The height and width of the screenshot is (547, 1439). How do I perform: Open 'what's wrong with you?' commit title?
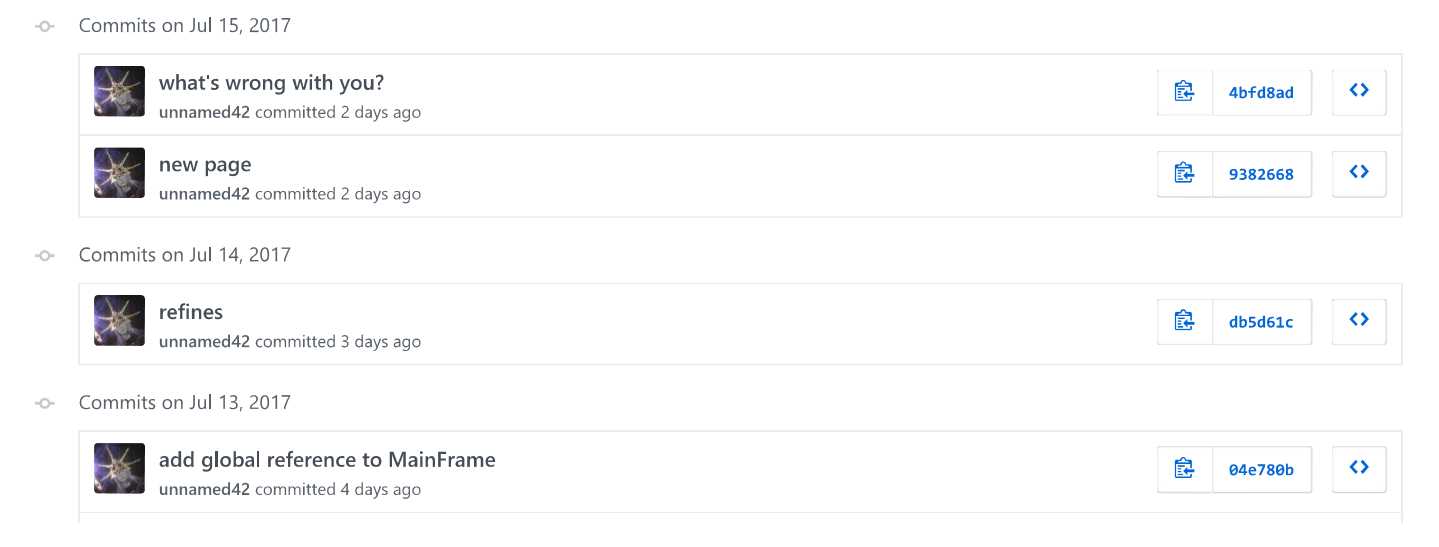click(x=271, y=83)
